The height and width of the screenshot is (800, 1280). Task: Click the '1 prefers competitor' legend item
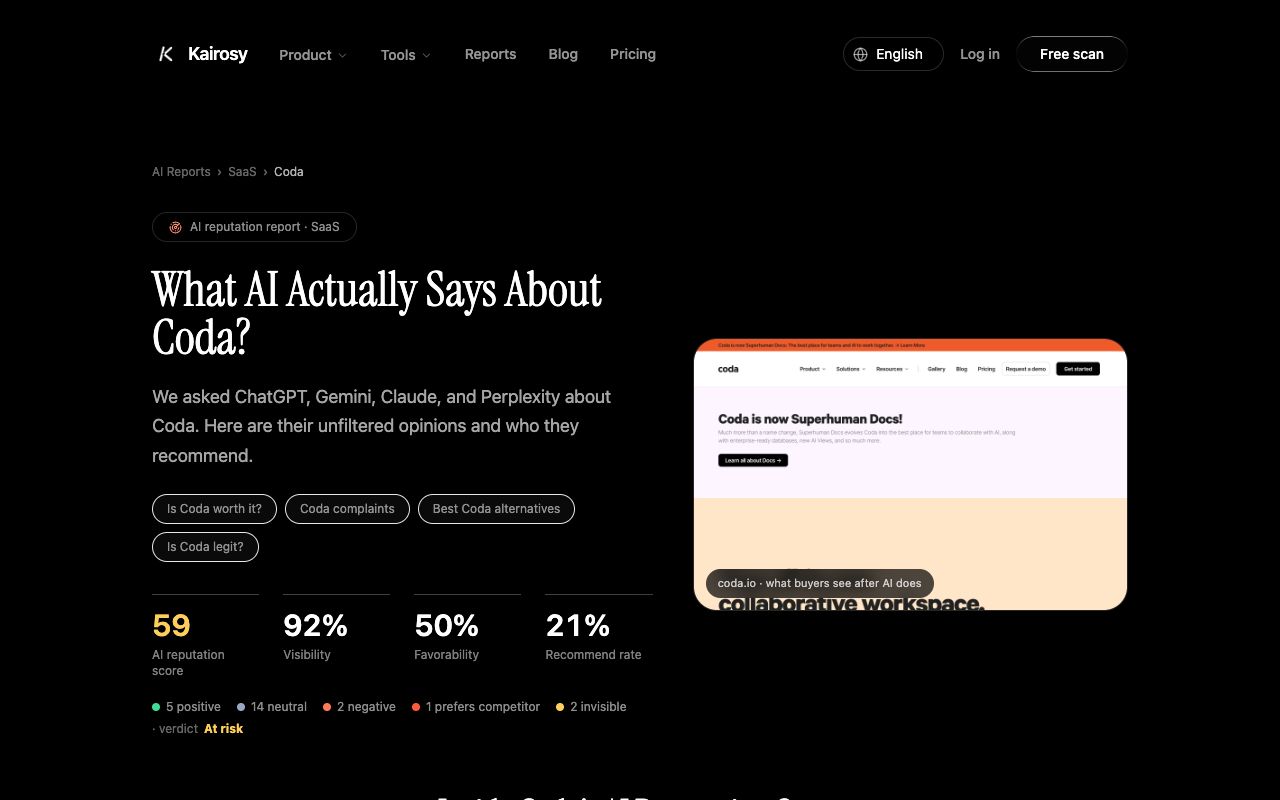click(476, 707)
